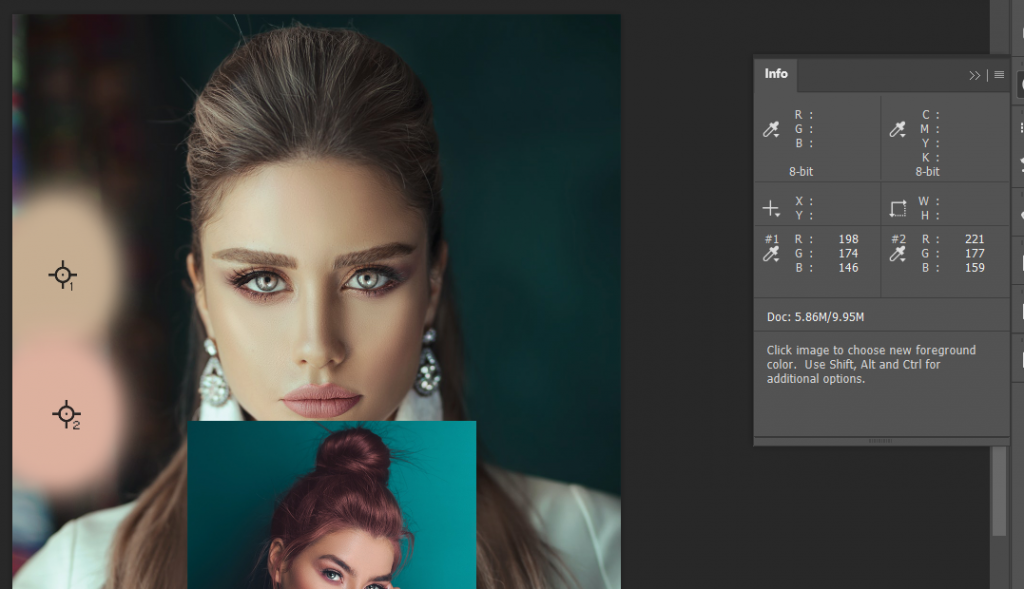Click the "K :" label in the CMYK readout

coord(931,157)
